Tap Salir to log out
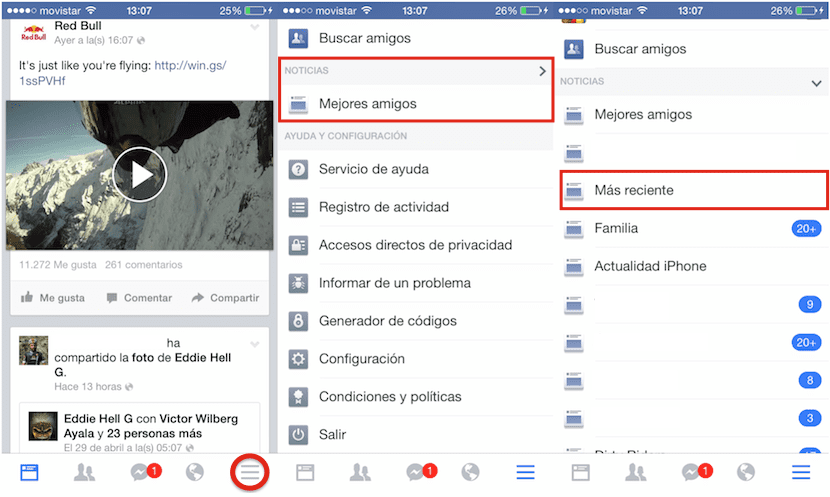The image size is (830, 497). [x=416, y=435]
